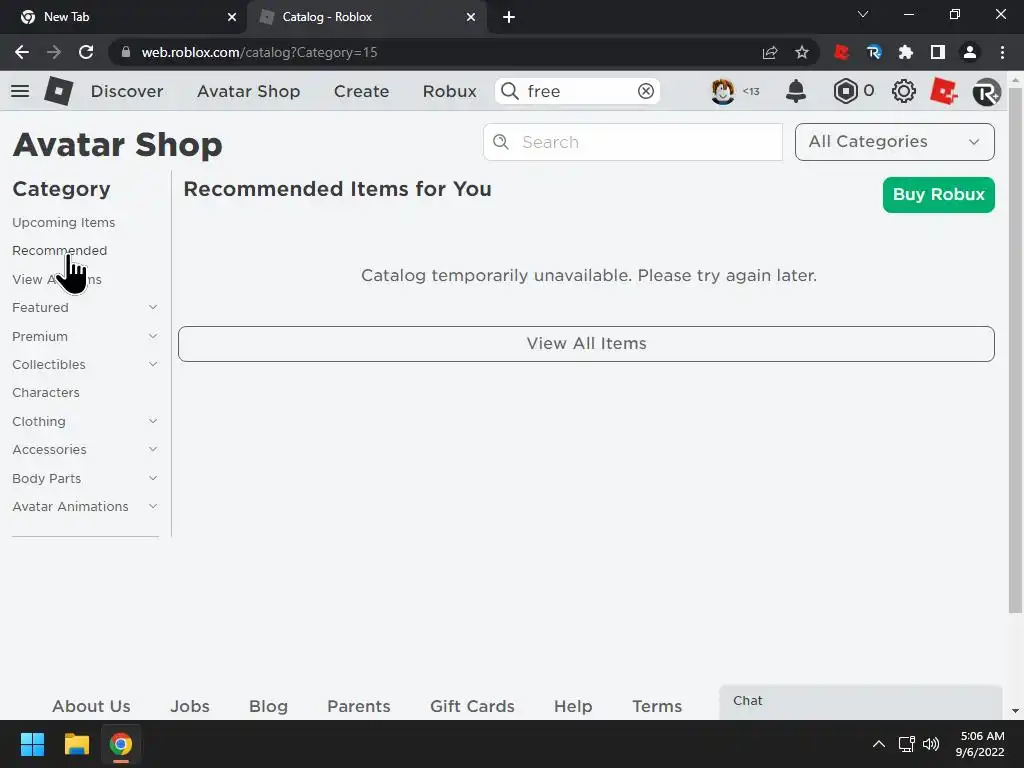Bookmark this page with the star icon
The width and height of the screenshot is (1024, 768).
[x=802, y=52]
